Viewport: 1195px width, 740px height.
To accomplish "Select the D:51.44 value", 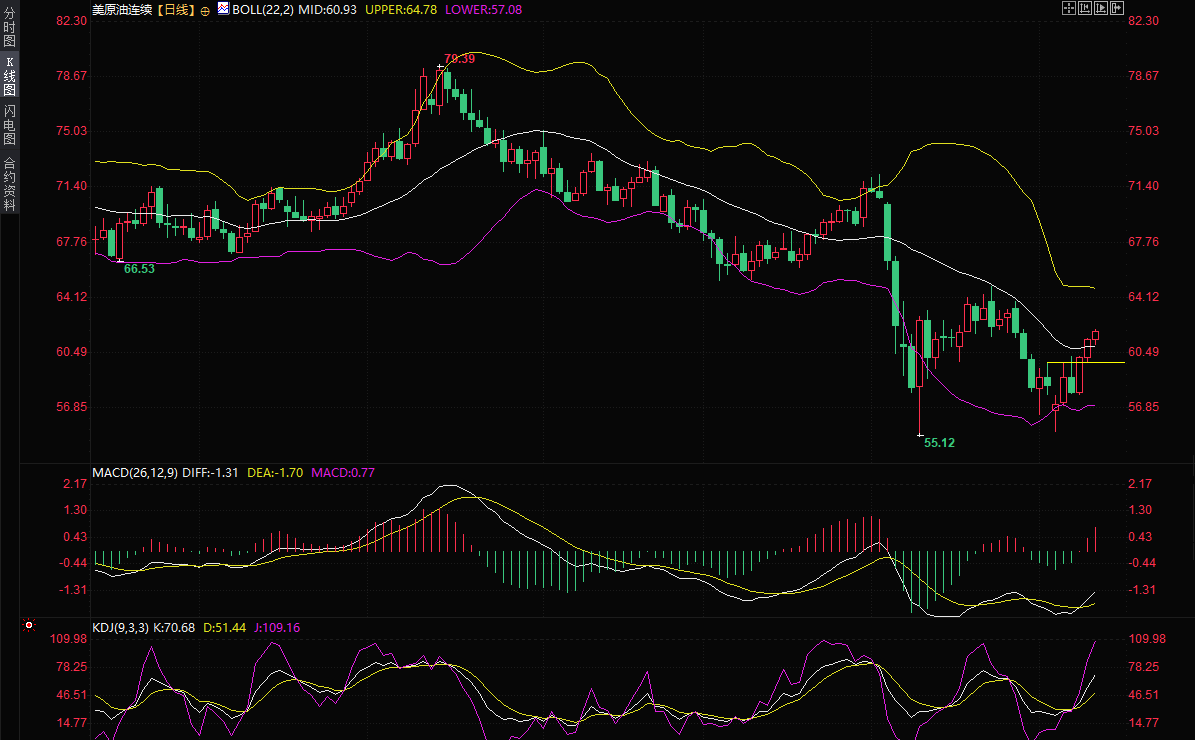I will 224,628.
